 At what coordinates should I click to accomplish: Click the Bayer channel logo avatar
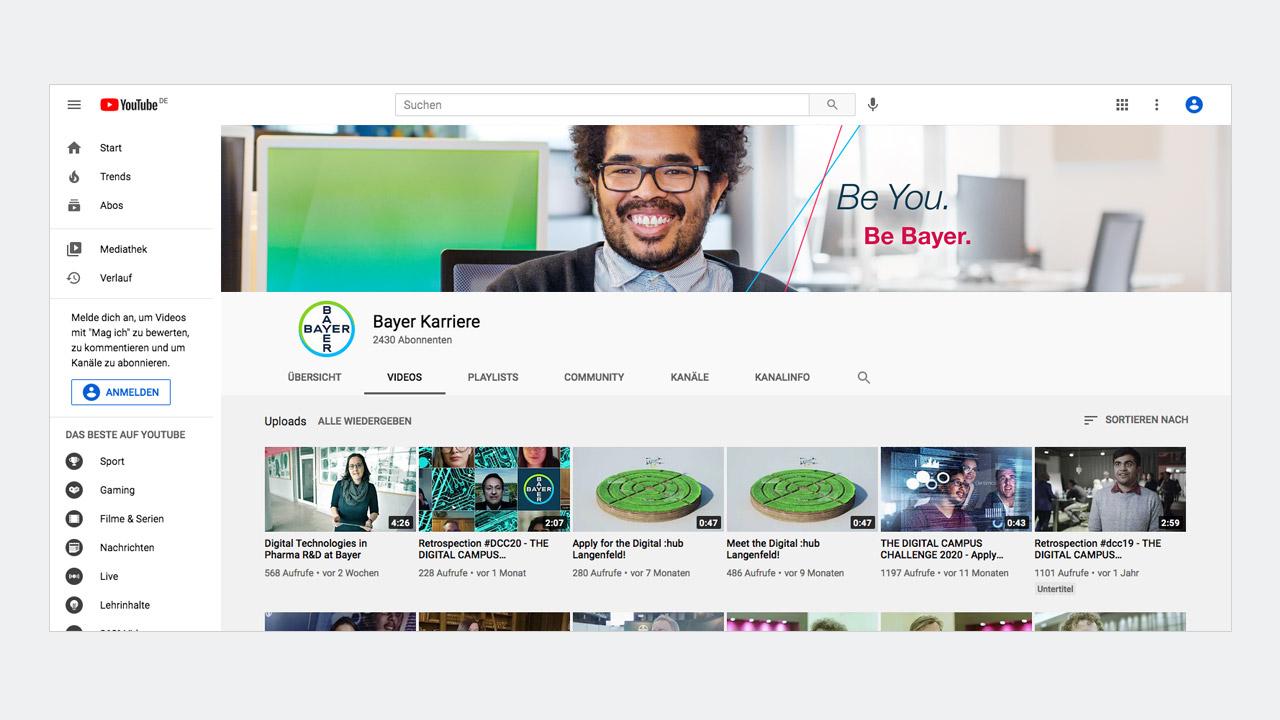(327, 329)
